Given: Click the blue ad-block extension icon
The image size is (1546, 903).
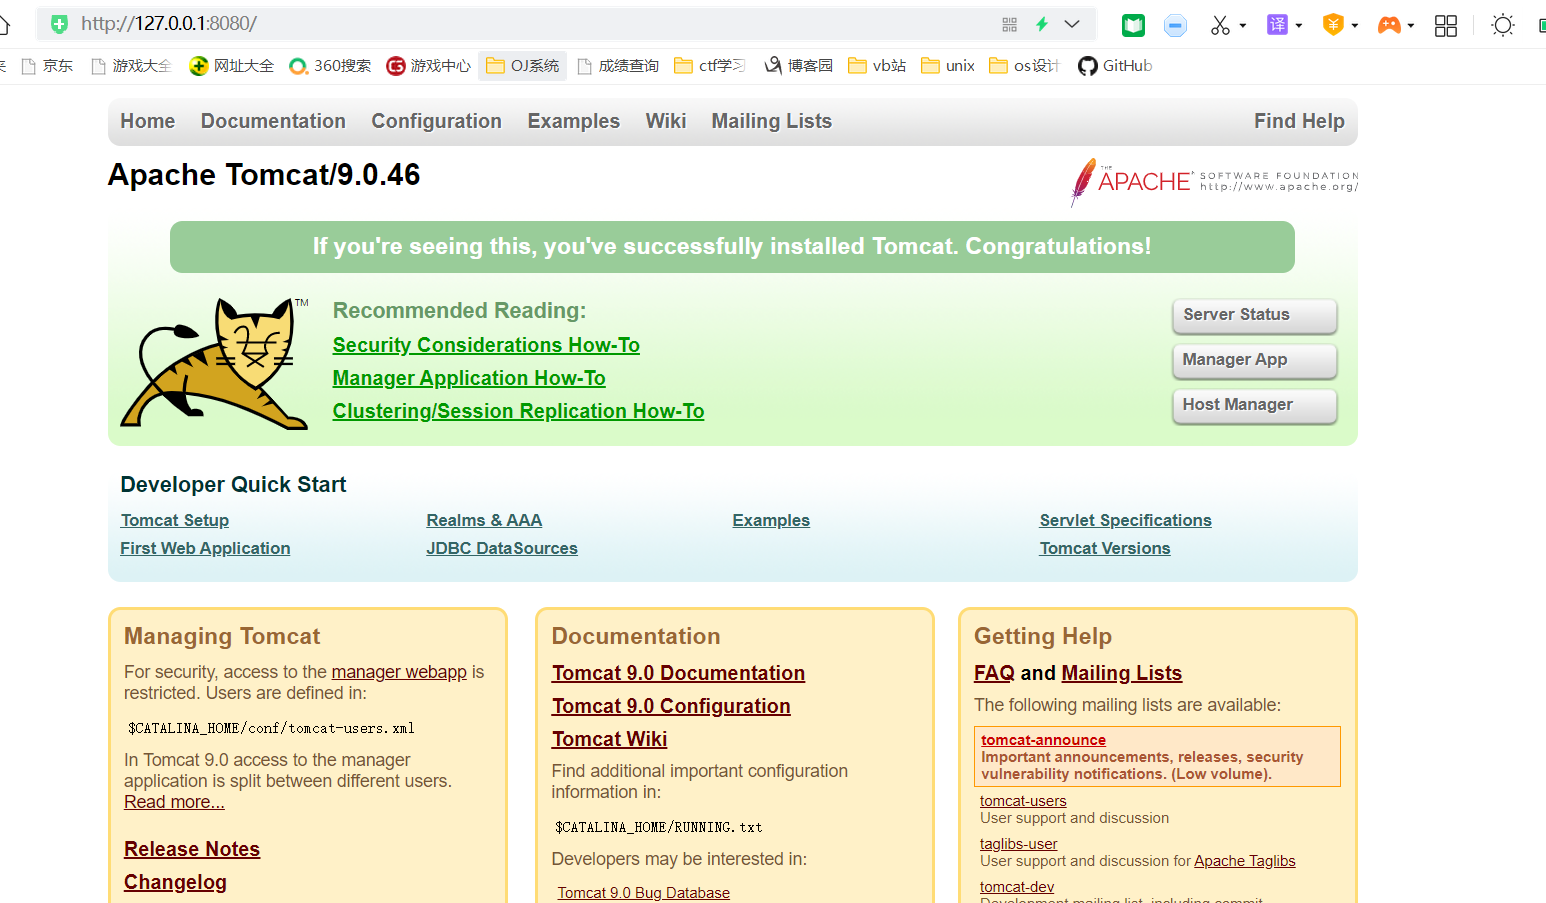Looking at the screenshot, I should [1176, 25].
